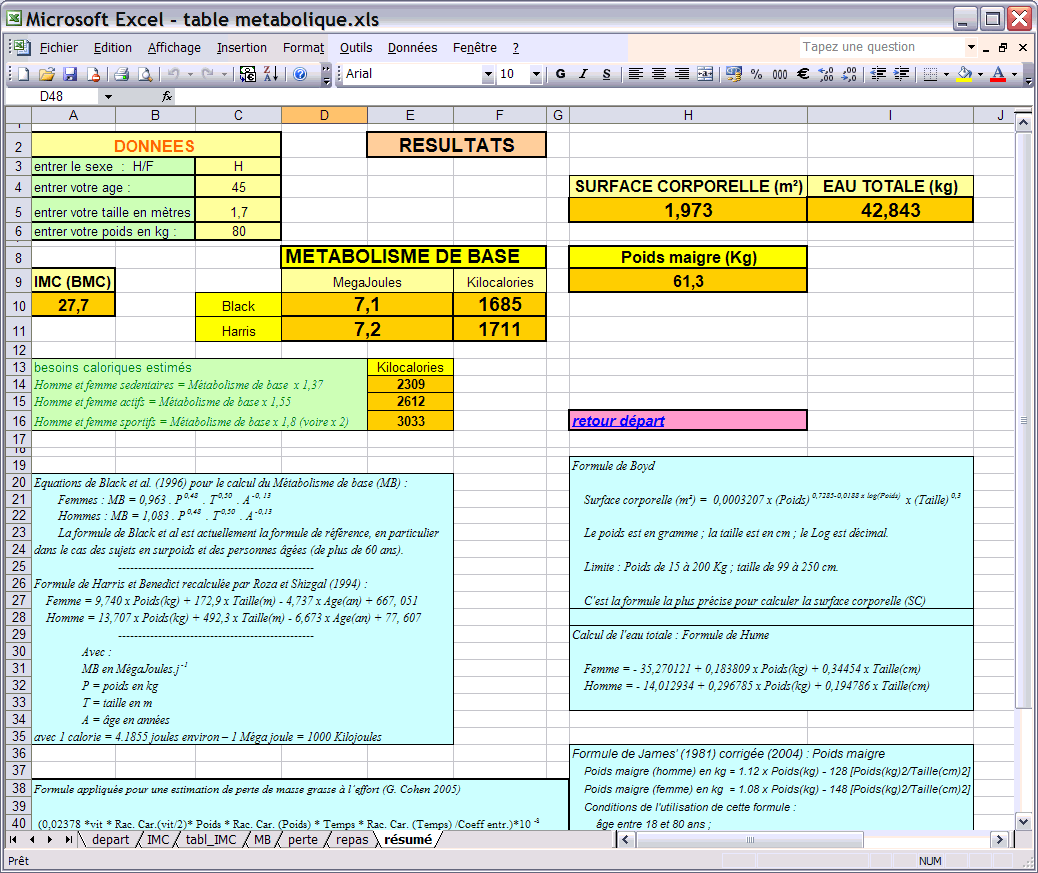Toggle center text alignment
Image resolution: width=1038 pixels, height=873 pixels.
659,74
